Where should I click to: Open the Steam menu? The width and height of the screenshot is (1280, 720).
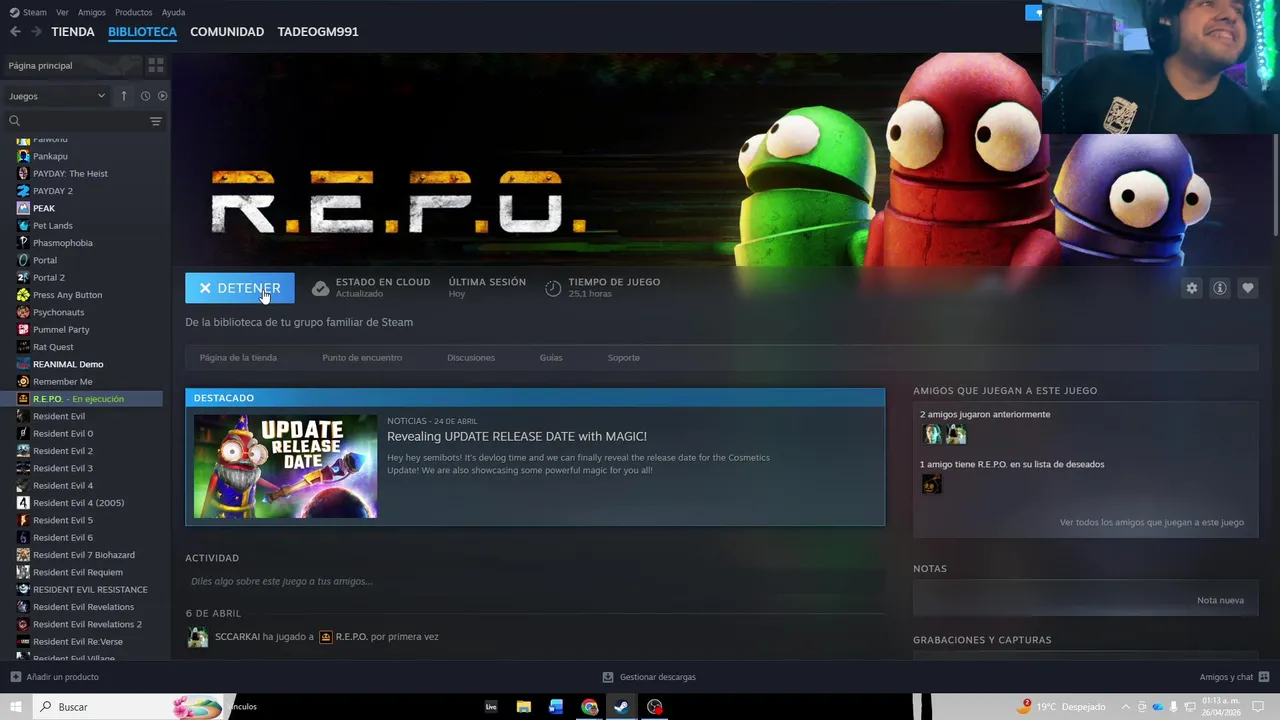click(28, 12)
